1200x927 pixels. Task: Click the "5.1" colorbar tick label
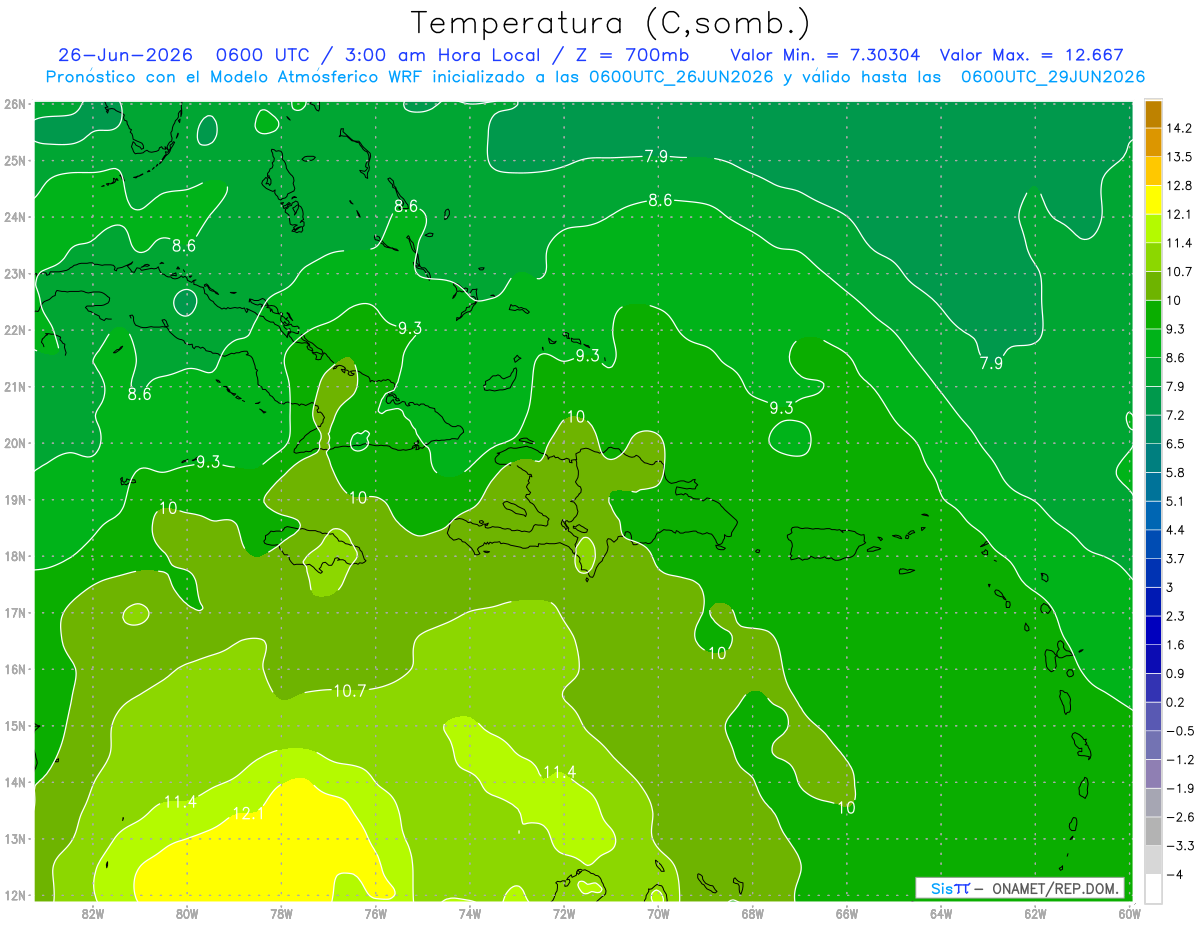coord(1176,501)
